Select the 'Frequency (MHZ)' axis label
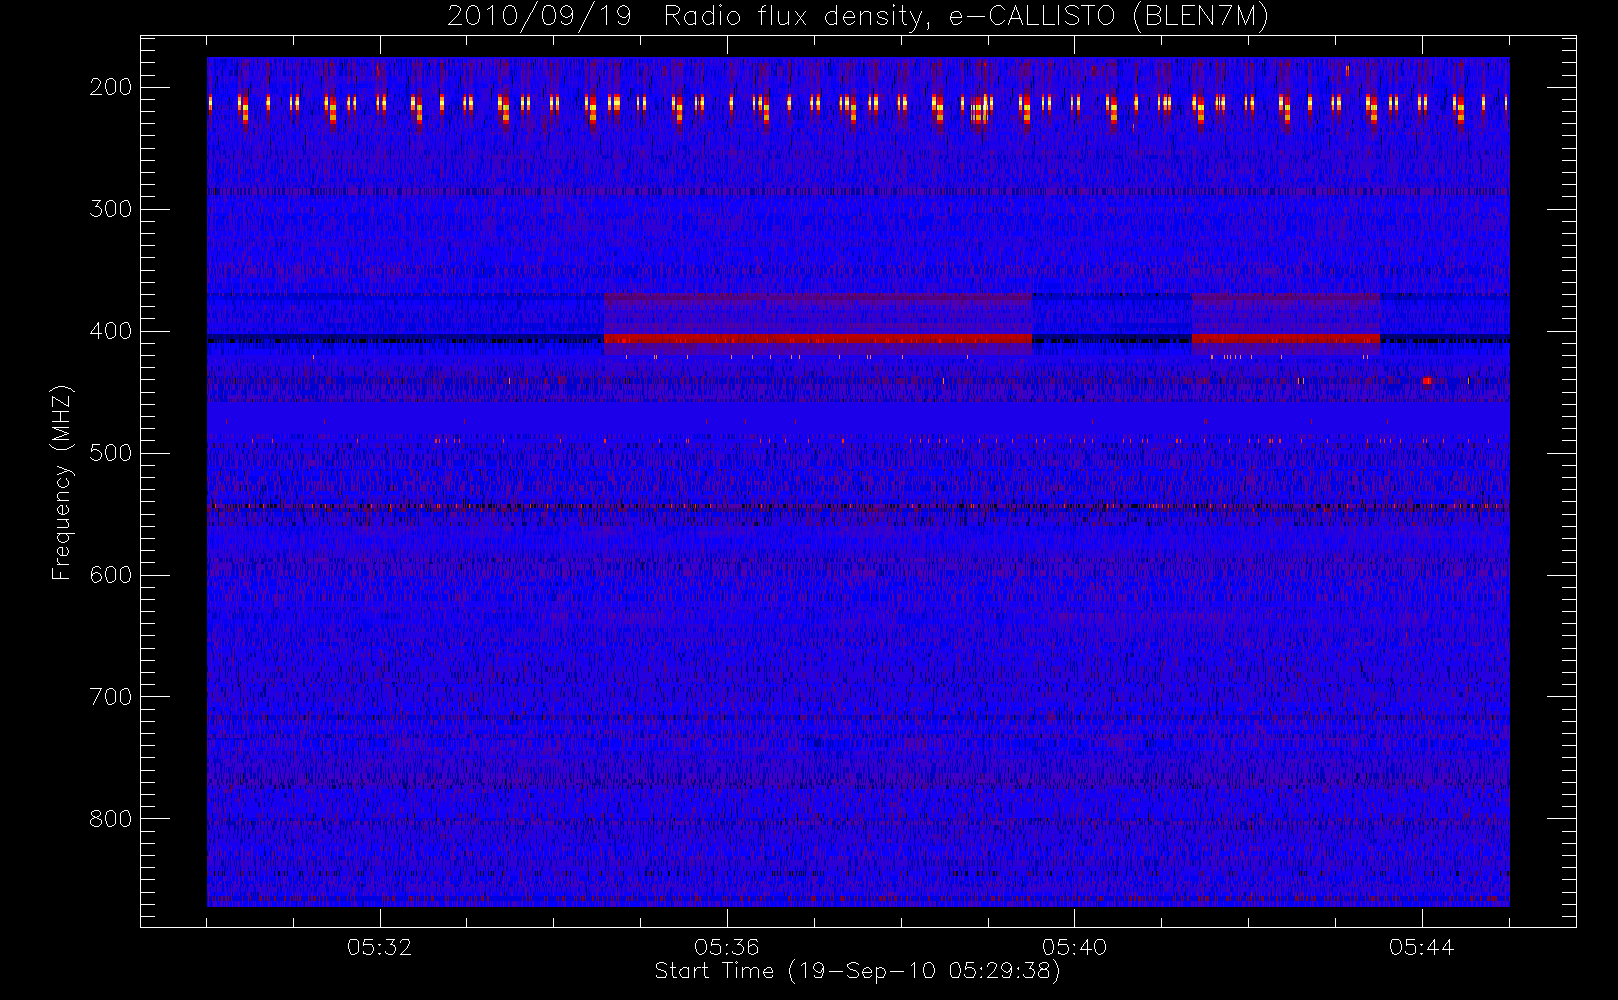Screen dimensions: 1618x1000 62,482
